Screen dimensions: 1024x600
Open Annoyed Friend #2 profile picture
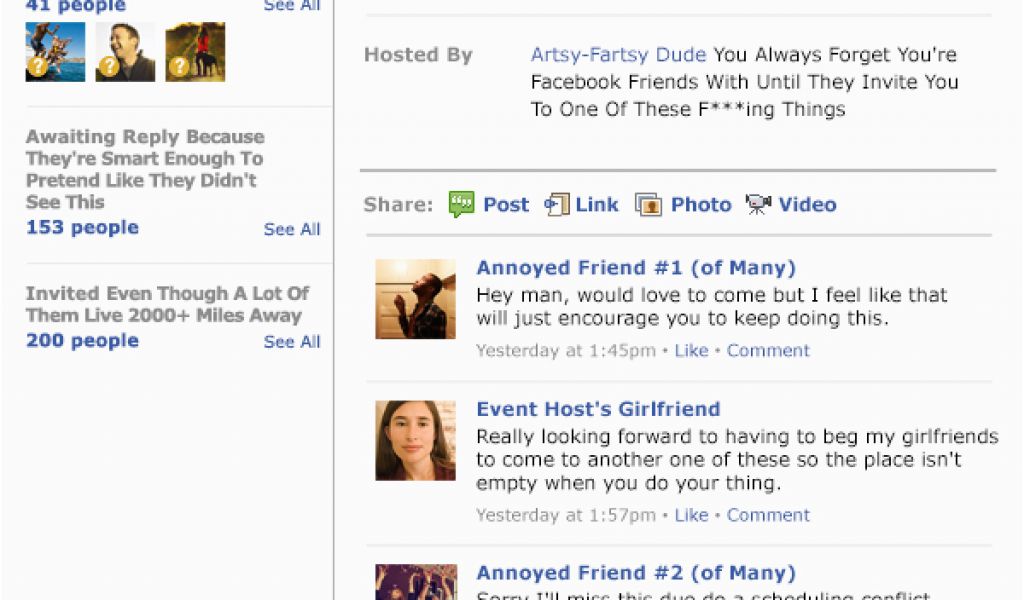click(416, 582)
